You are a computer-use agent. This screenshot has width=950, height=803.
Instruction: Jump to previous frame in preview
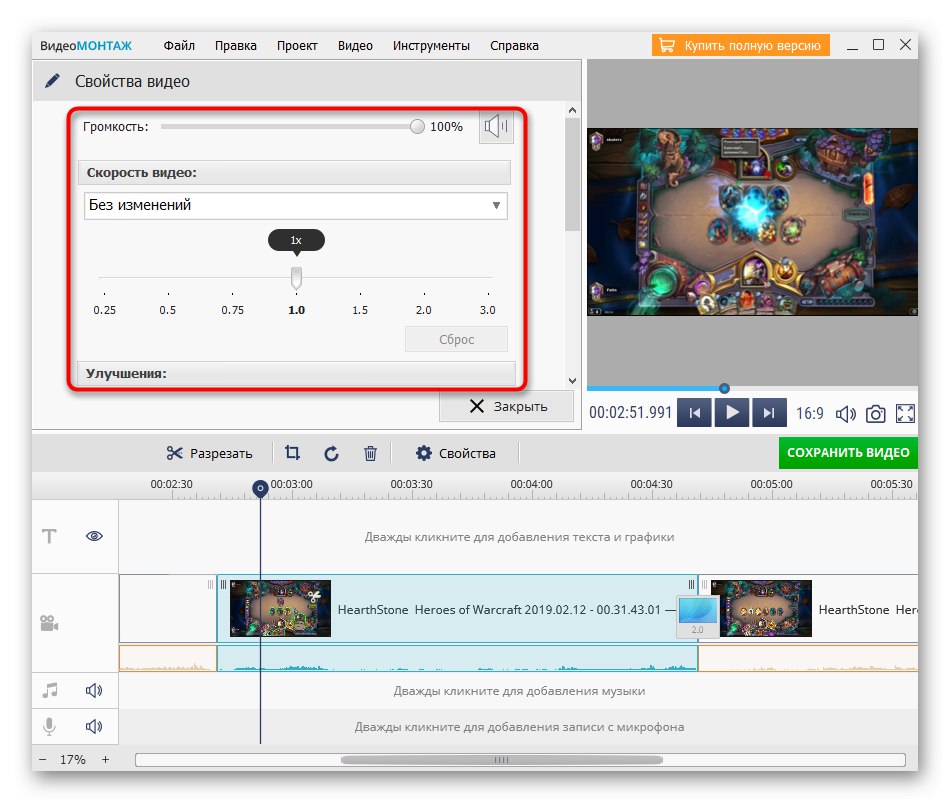(694, 413)
